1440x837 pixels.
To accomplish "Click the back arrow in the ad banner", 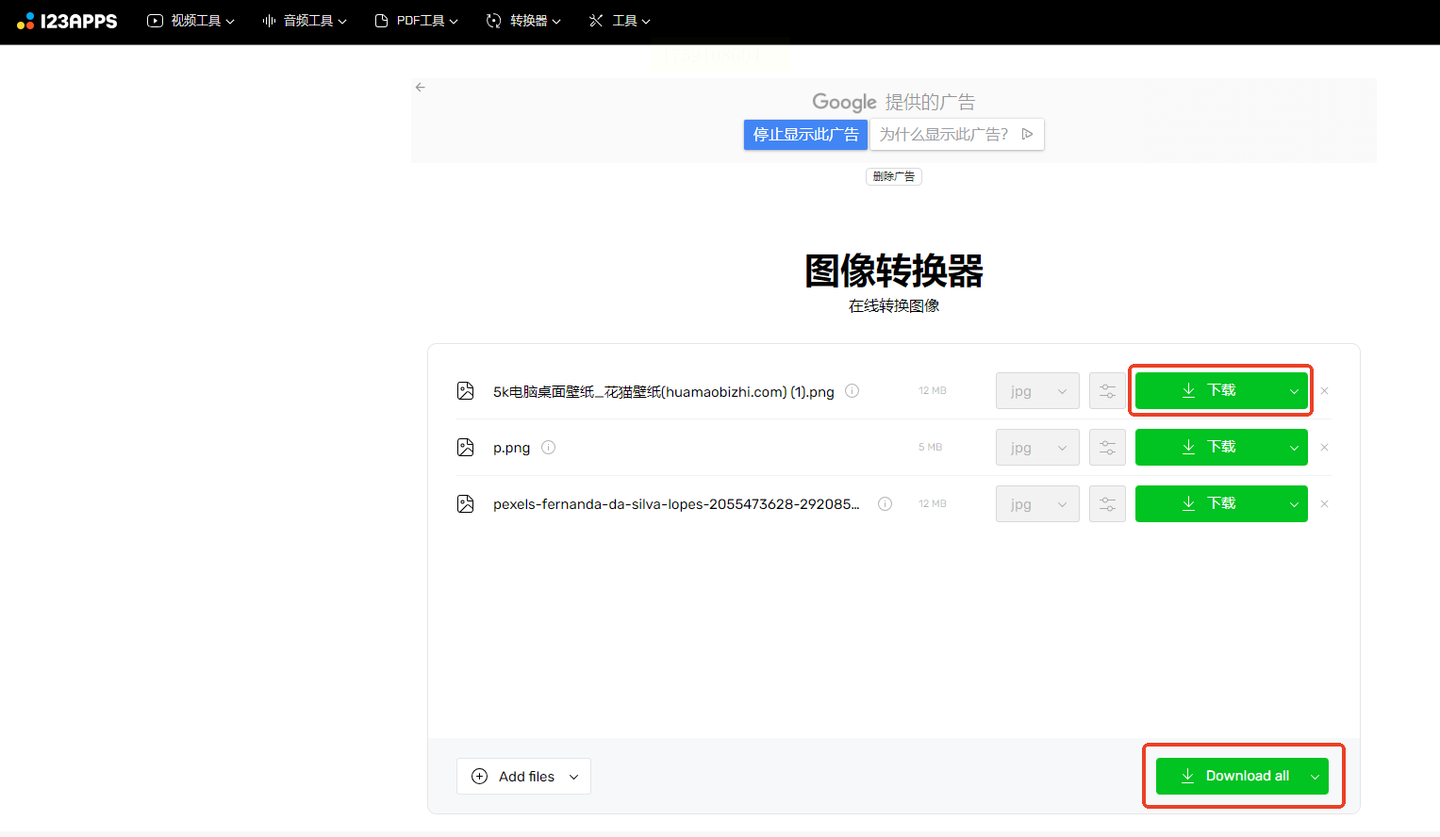I will tap(421, 87).
